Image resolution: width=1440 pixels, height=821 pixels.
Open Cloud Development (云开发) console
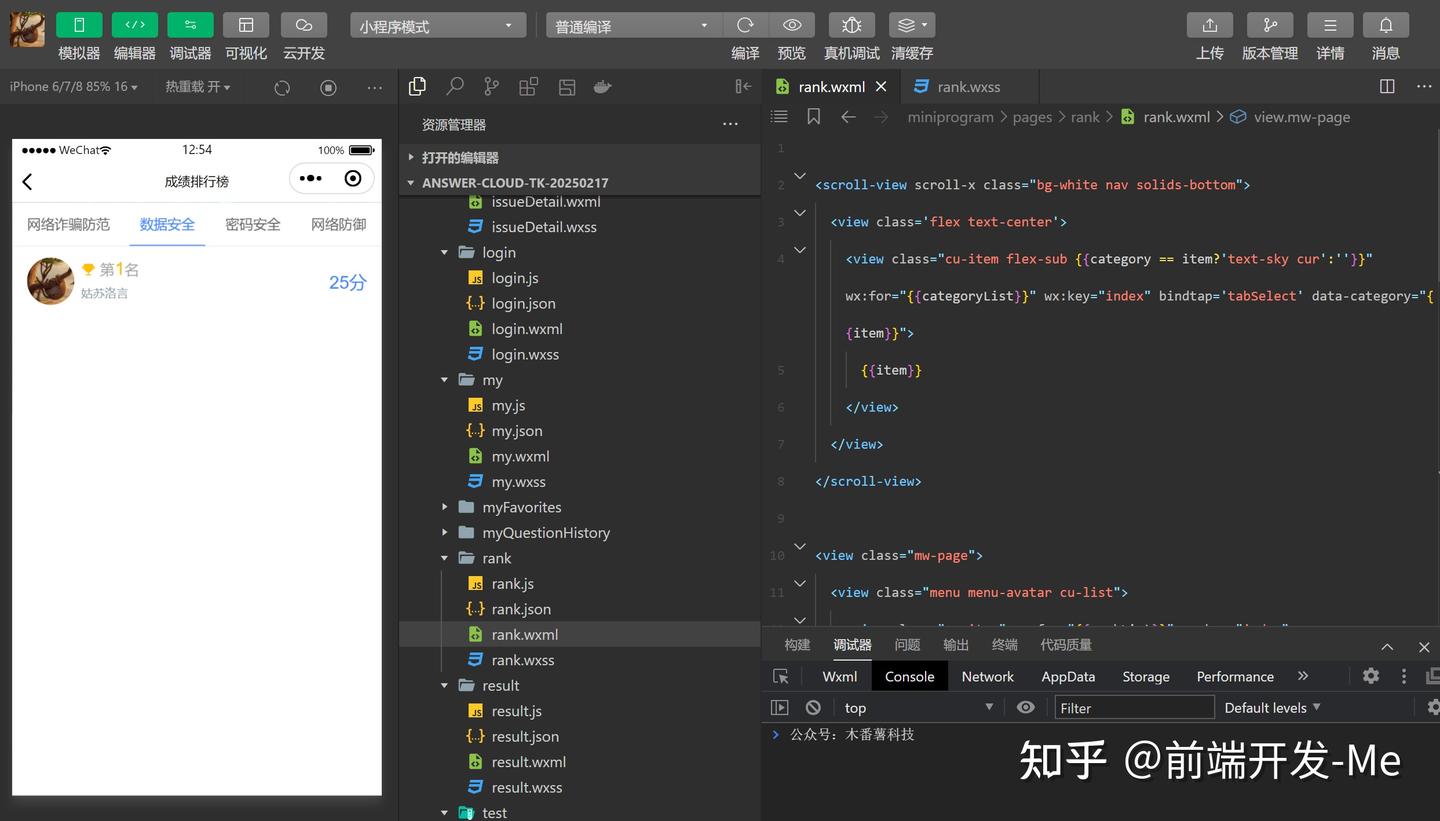click(x=304, y=25)
